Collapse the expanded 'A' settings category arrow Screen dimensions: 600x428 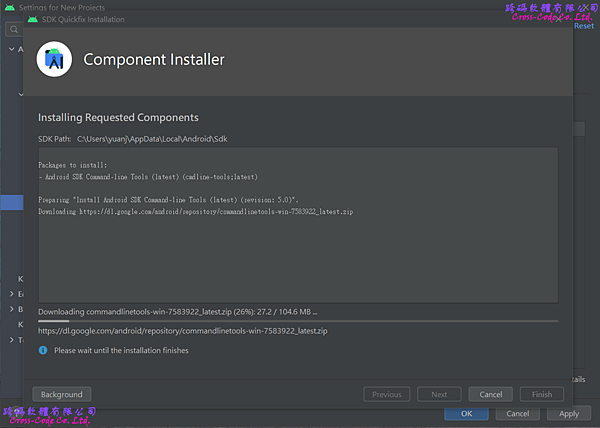[12, 48]
